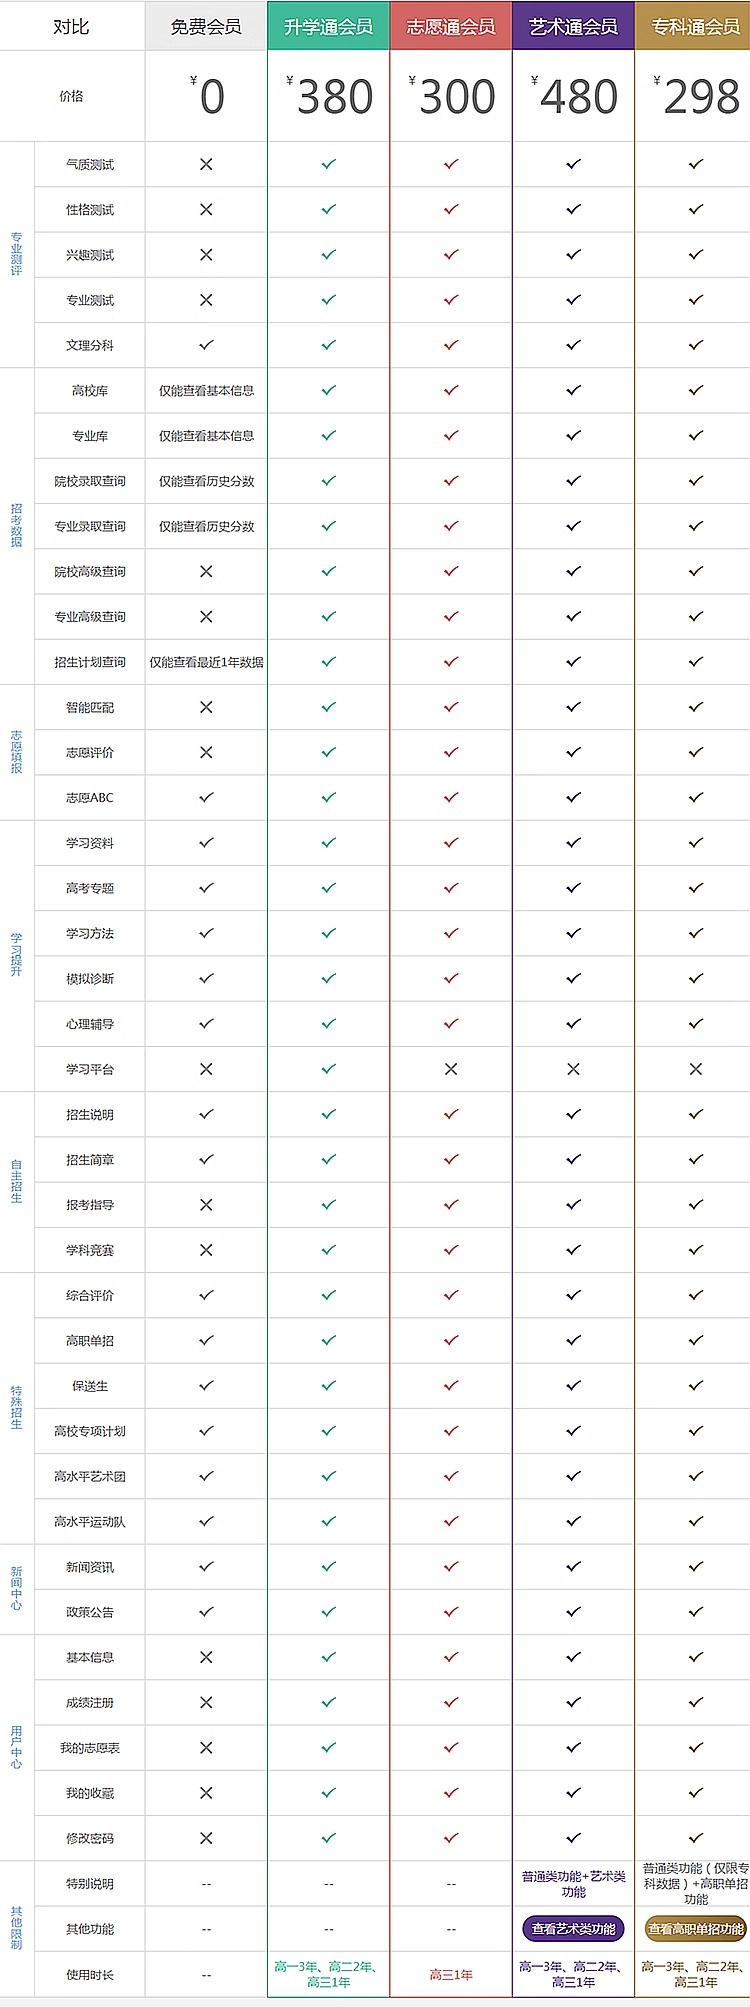Click the 查看高职单招功能 button
The height and width of the screenshot is (2007, 750).
(696, 1929)
